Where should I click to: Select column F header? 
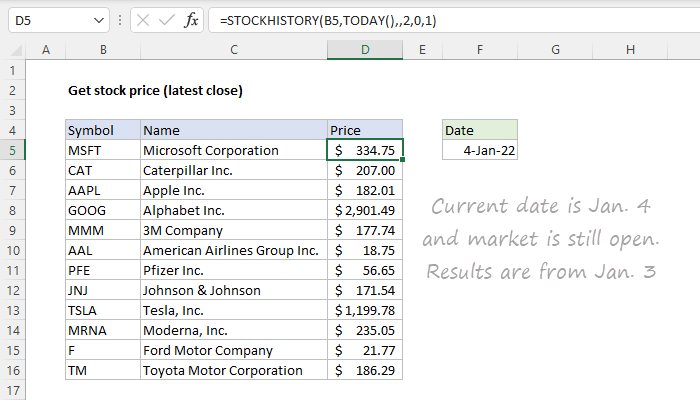480,50
